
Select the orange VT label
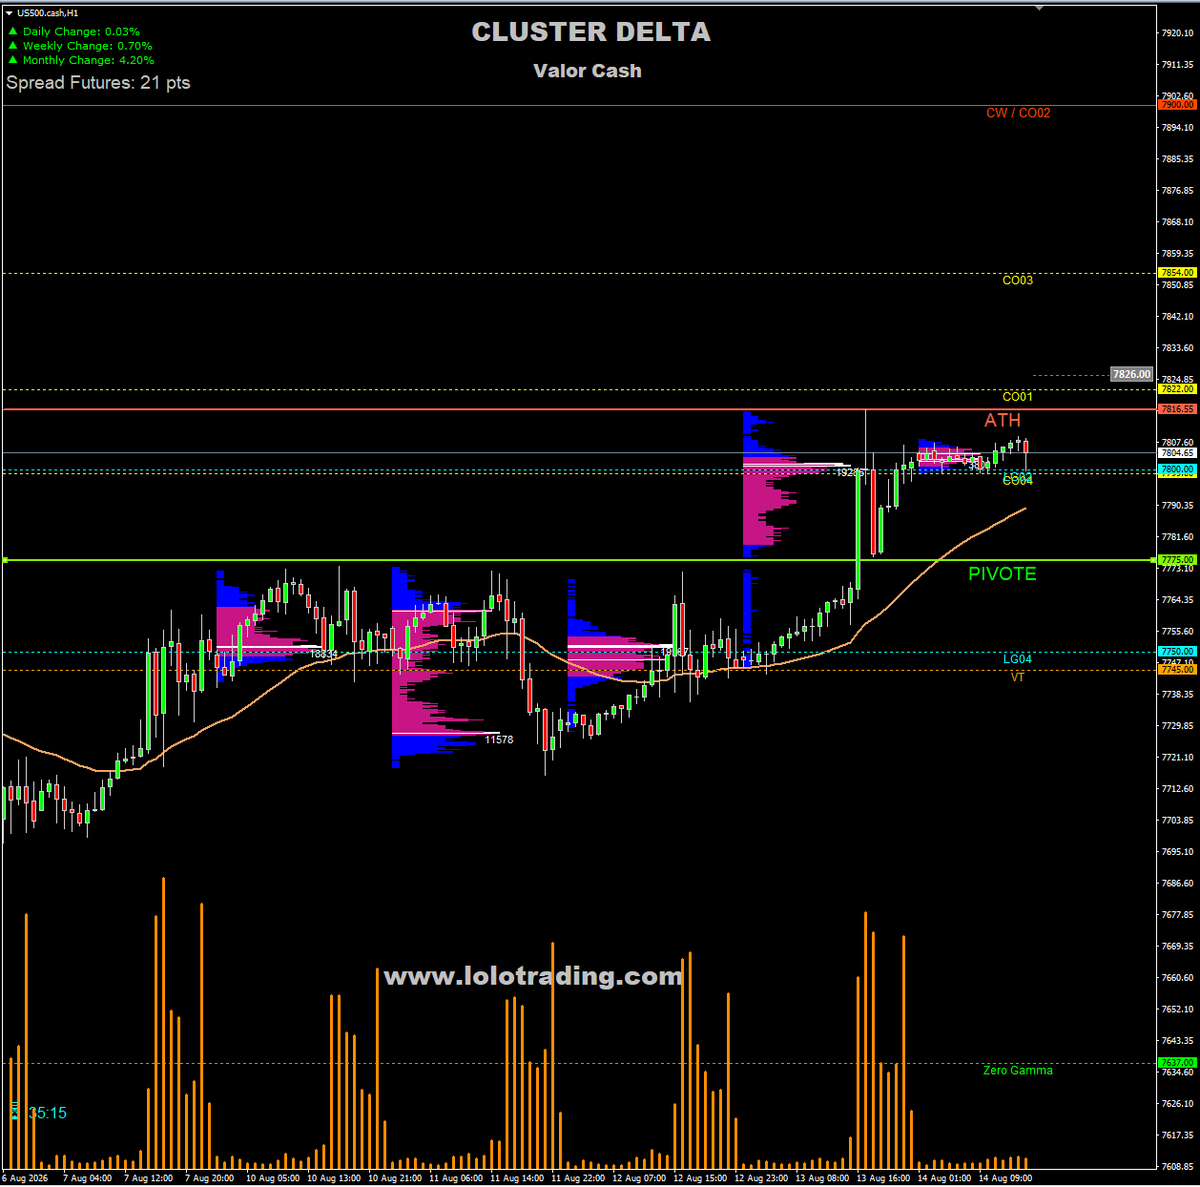1017,677
